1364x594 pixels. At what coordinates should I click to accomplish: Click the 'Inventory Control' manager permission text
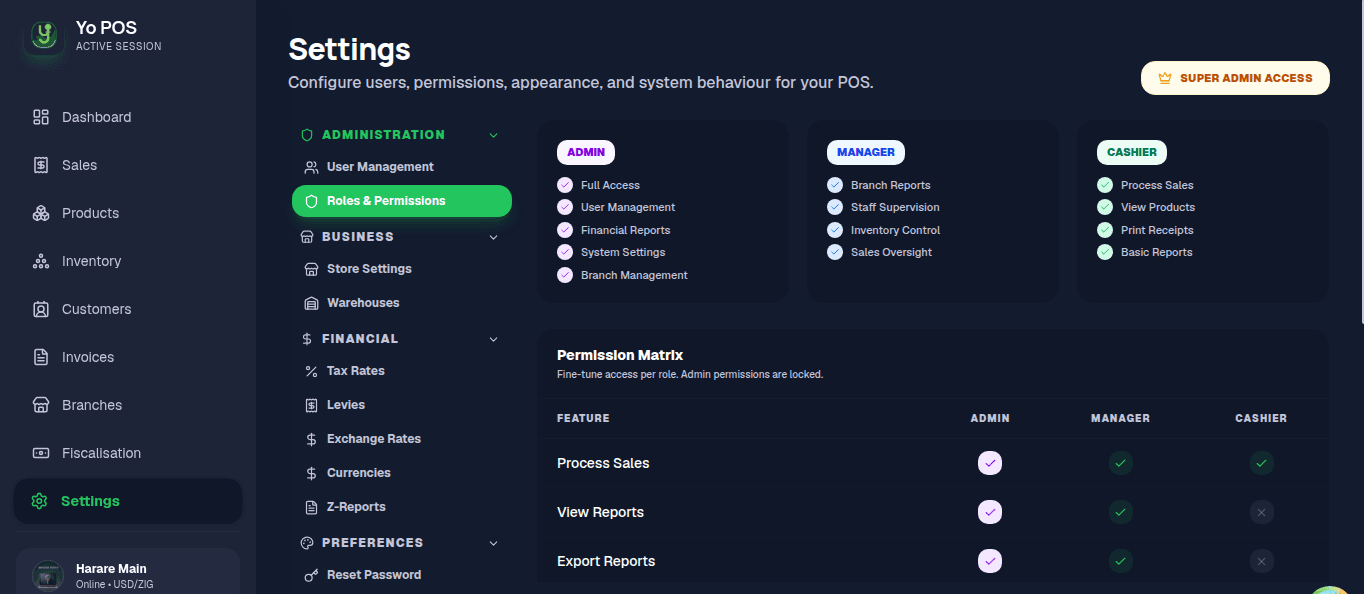895,230
